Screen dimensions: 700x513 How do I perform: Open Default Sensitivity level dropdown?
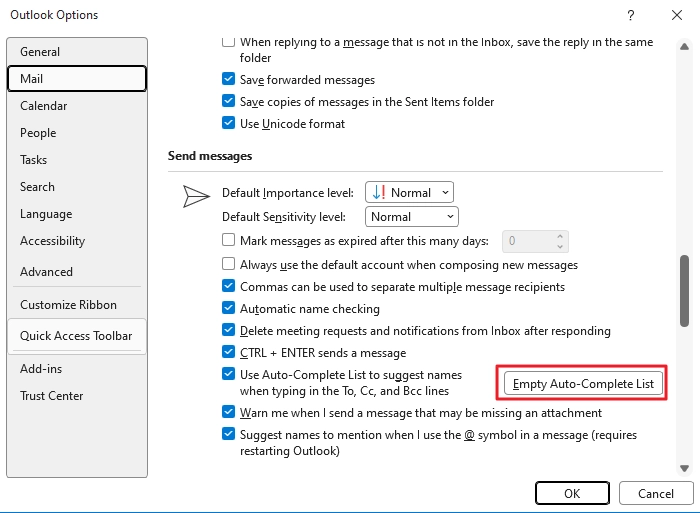pos(412,217)
